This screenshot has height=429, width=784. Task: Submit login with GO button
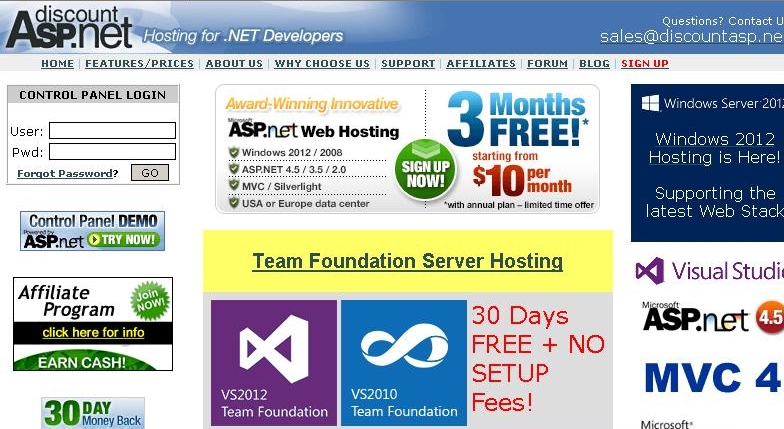(x=150, y=172)
